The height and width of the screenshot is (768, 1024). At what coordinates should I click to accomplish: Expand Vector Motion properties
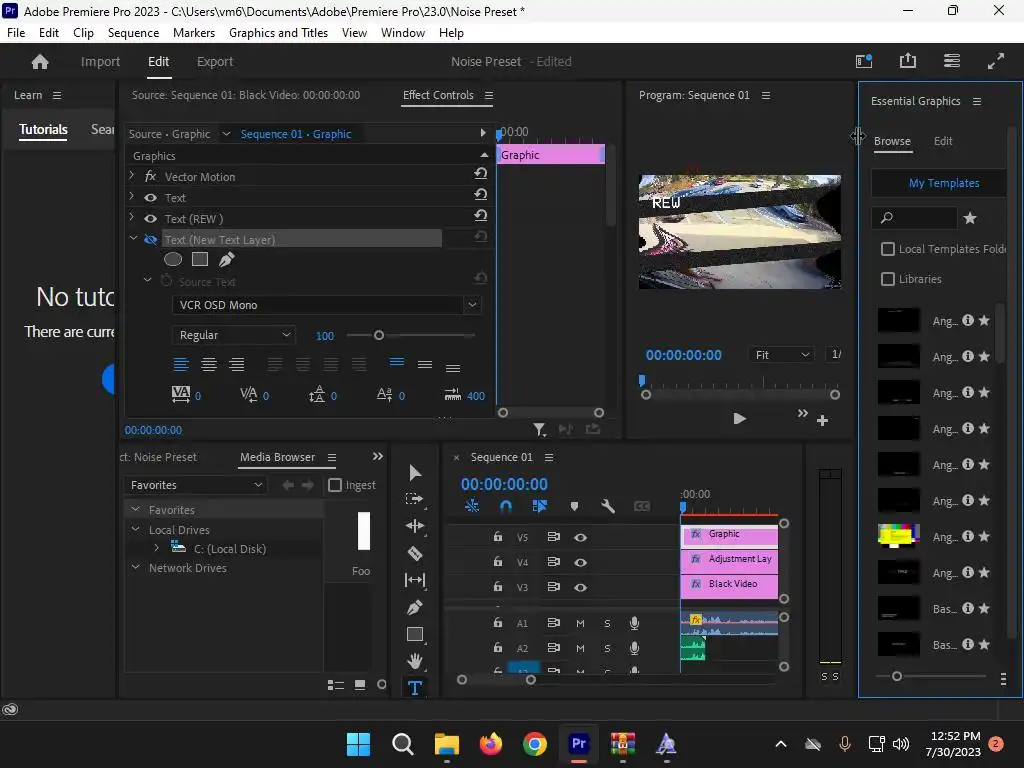(132, 176)
